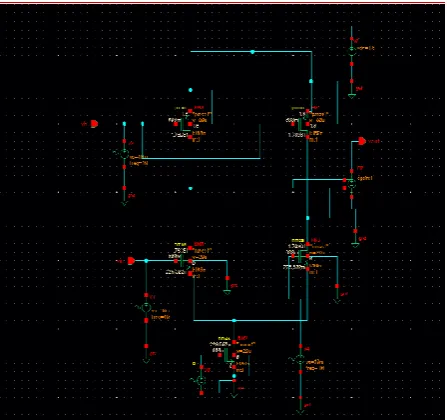The image size is (447, 420).
Task: Select the red vout output pin
Action: tap(362, 141)
